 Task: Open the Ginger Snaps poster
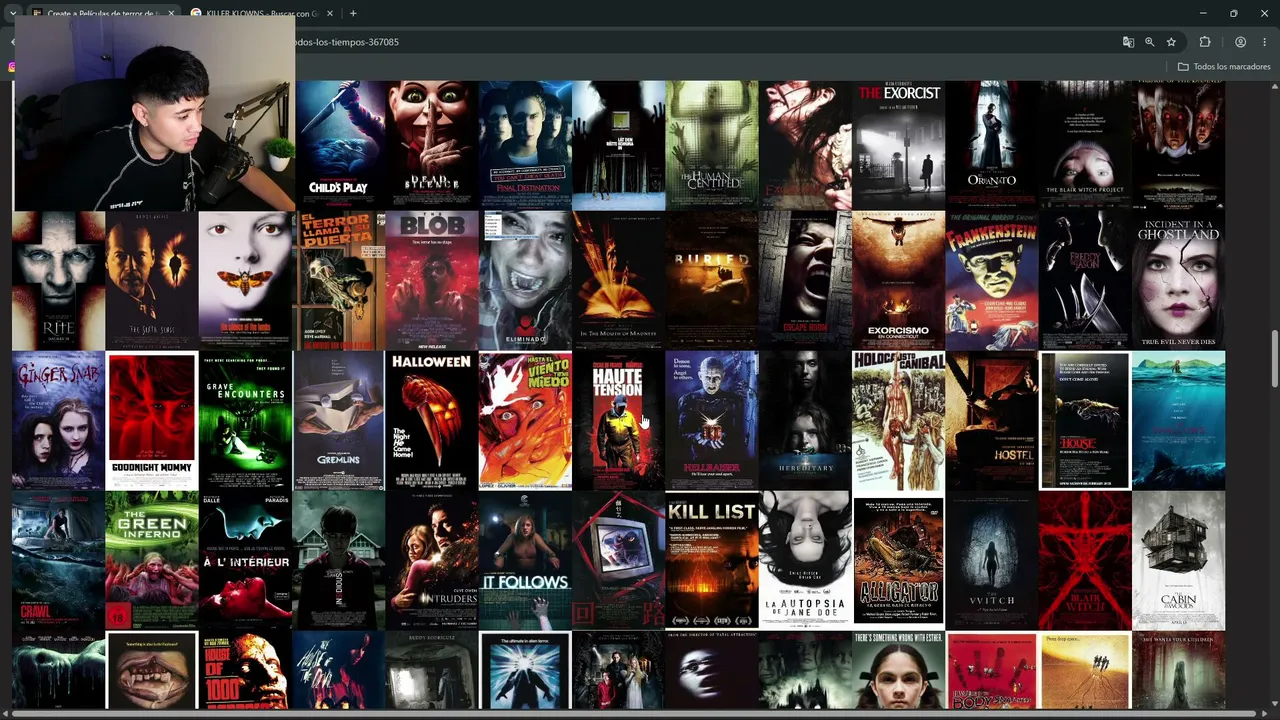58,421
